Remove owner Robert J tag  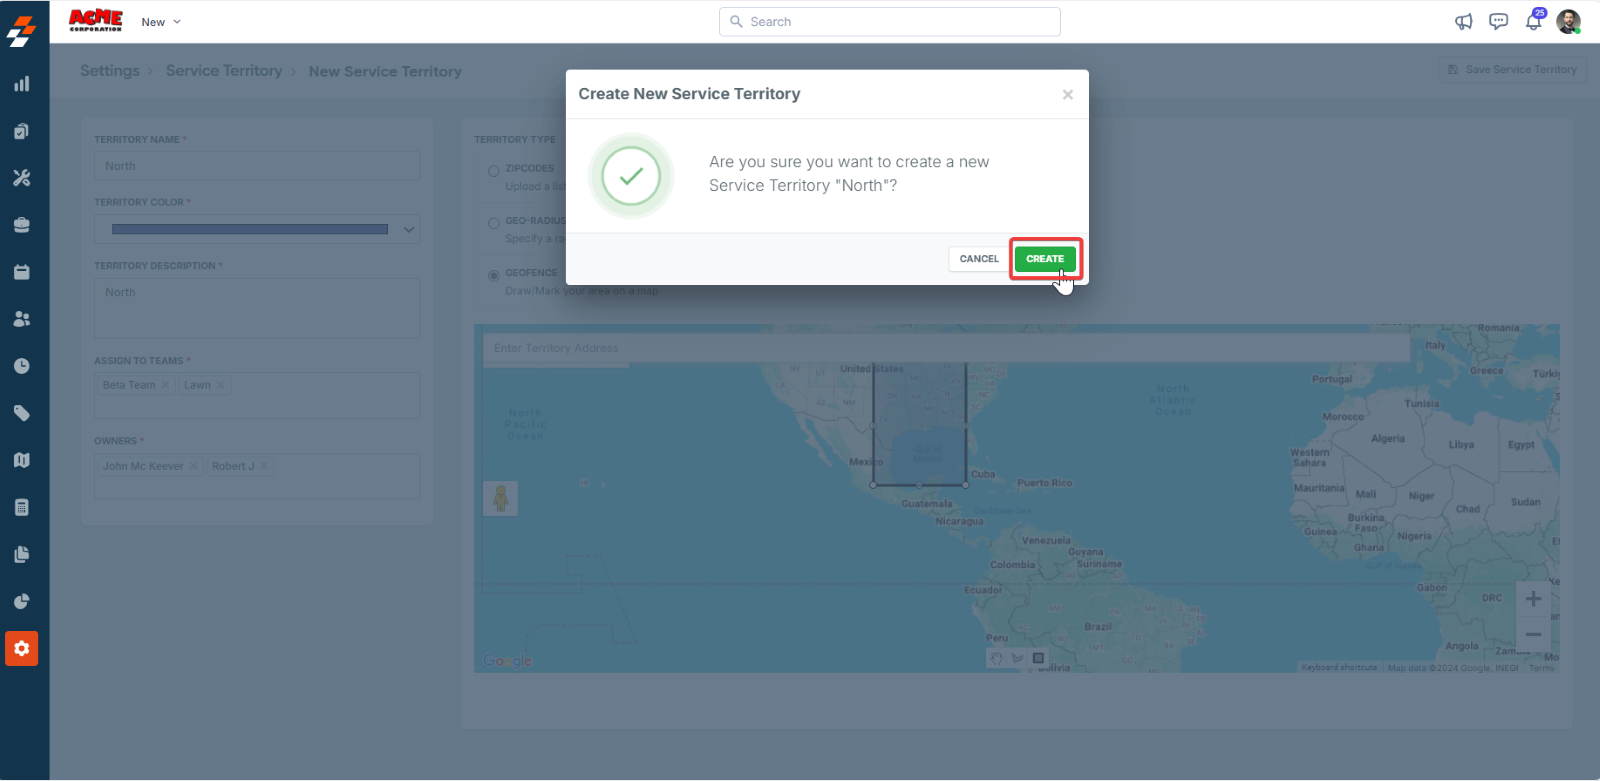[x=264, y=466]
